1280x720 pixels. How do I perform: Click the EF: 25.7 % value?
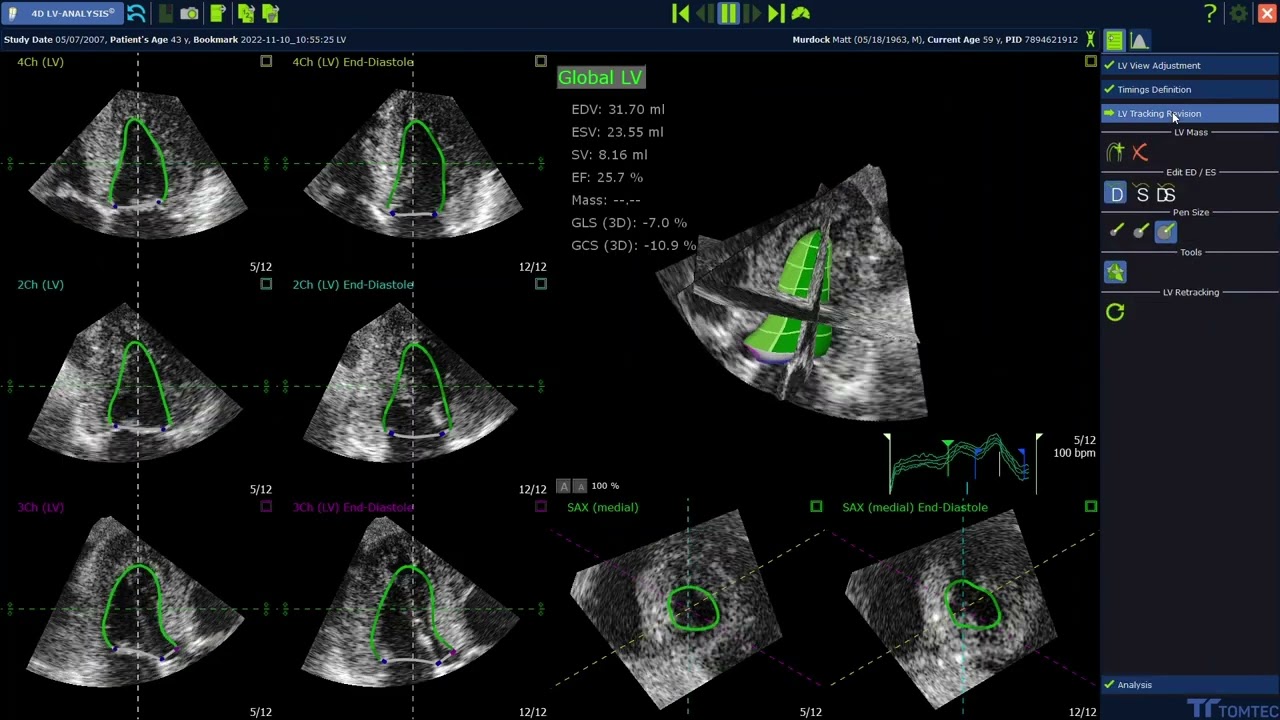click(607, 177)
